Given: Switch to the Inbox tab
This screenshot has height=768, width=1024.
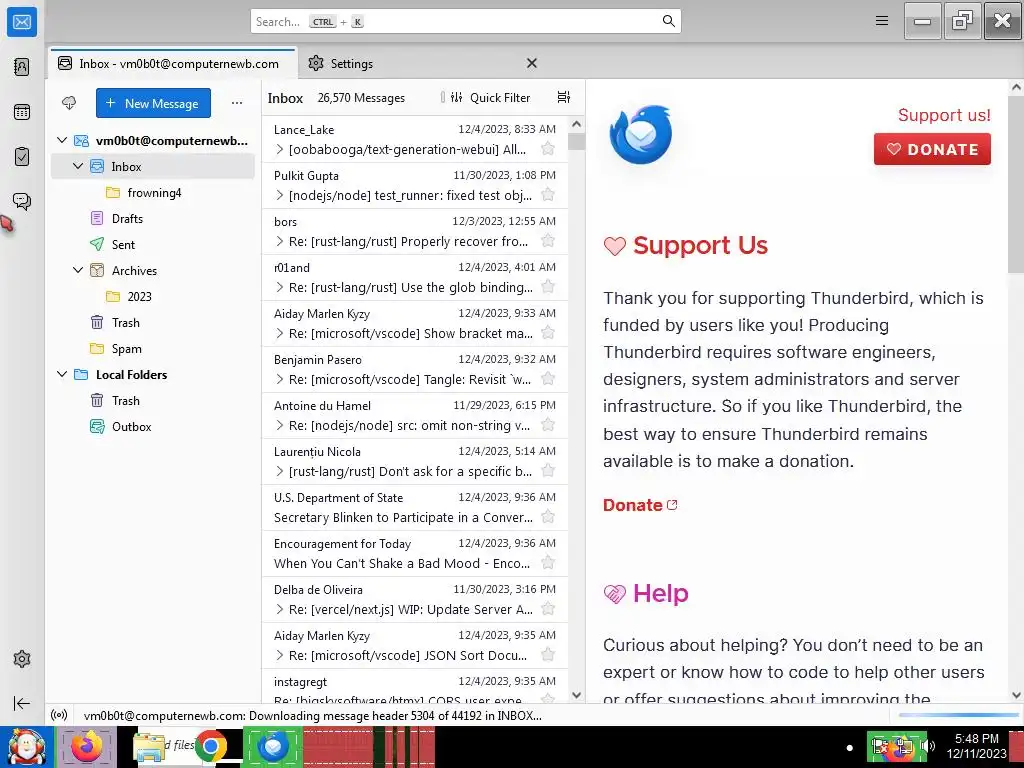Looking at the screenshot, I should [x=173, y=63].
